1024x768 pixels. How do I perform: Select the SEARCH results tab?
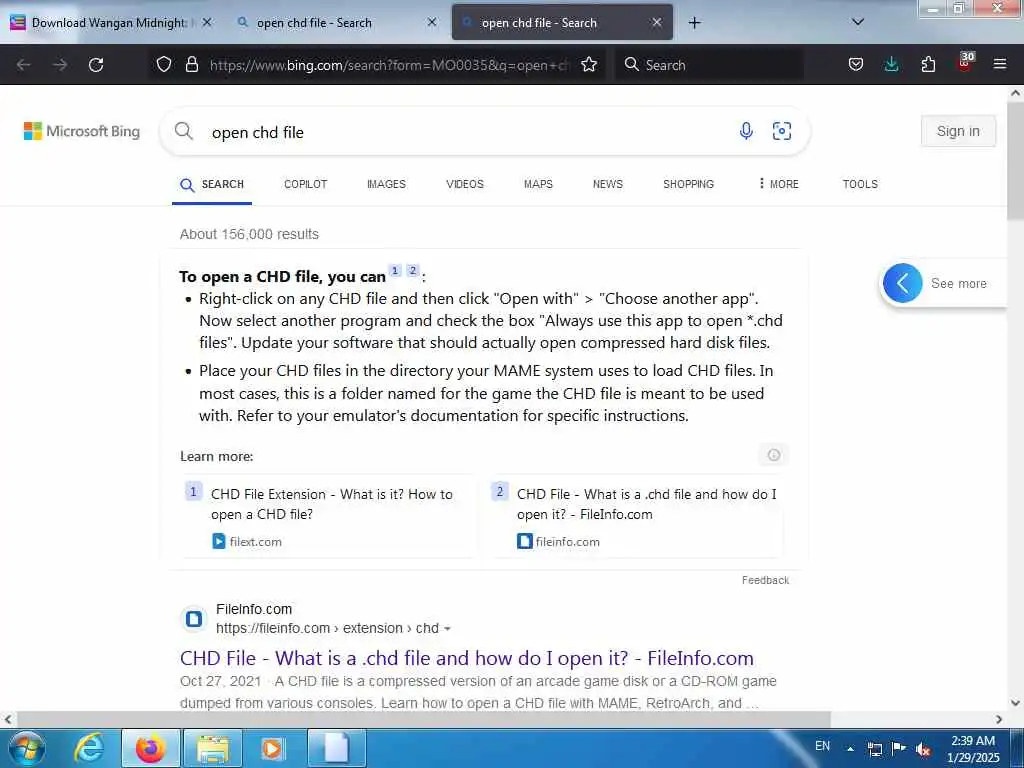(212, 185)
